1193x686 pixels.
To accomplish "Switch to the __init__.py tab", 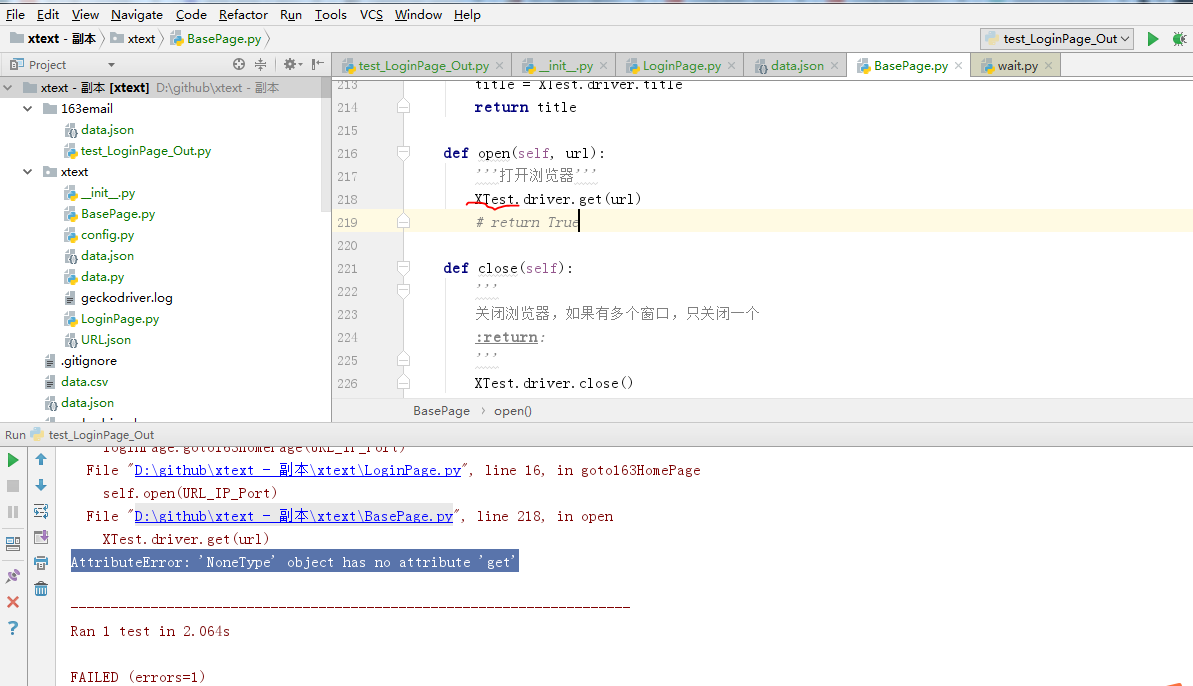I will pyautogui.click(x=565, y=66).
